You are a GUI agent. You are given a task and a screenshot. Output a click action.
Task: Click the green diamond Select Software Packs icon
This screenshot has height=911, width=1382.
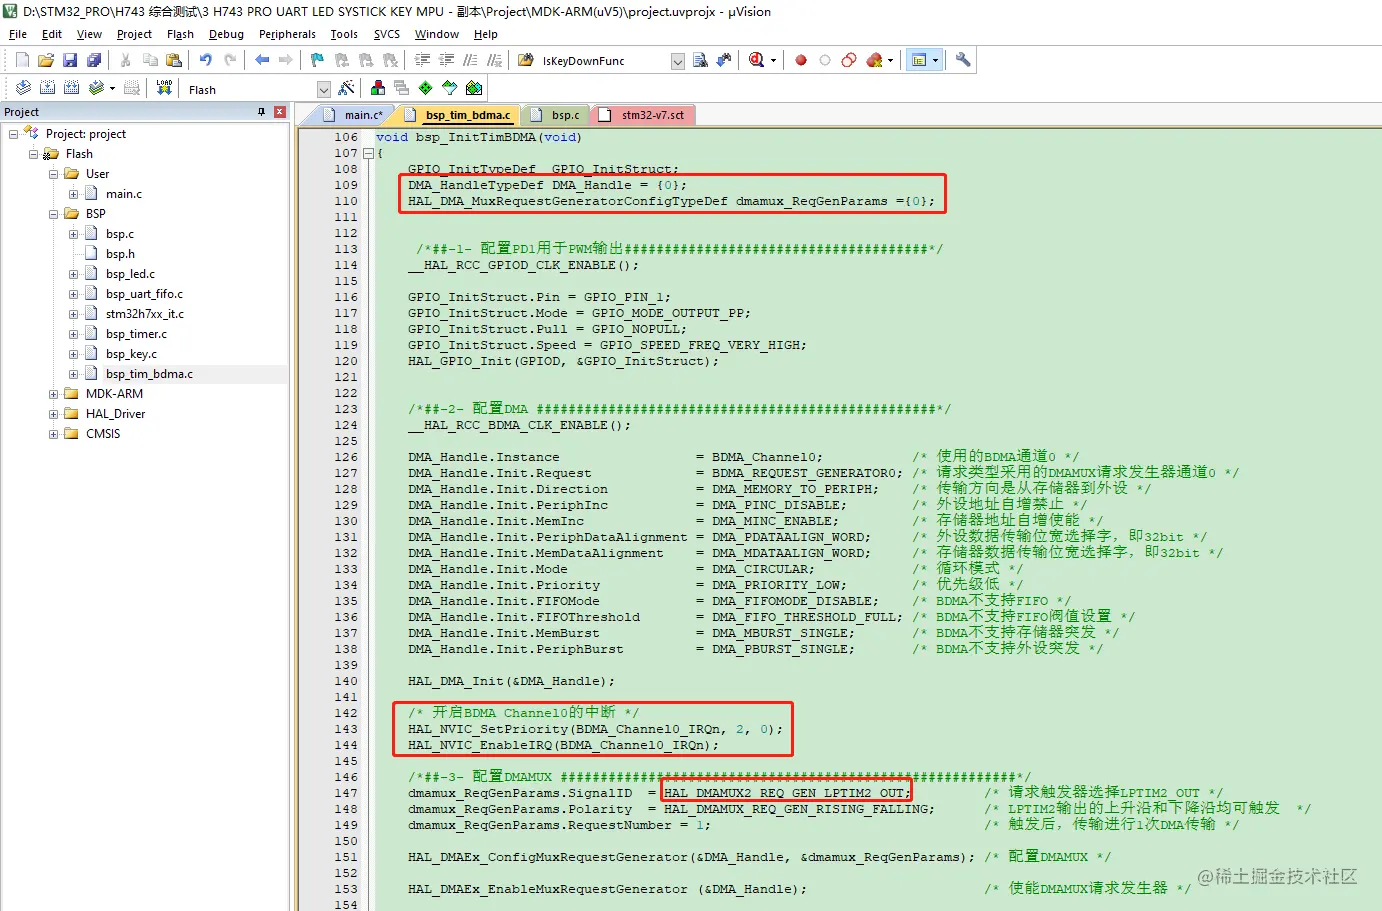(425, 88)
